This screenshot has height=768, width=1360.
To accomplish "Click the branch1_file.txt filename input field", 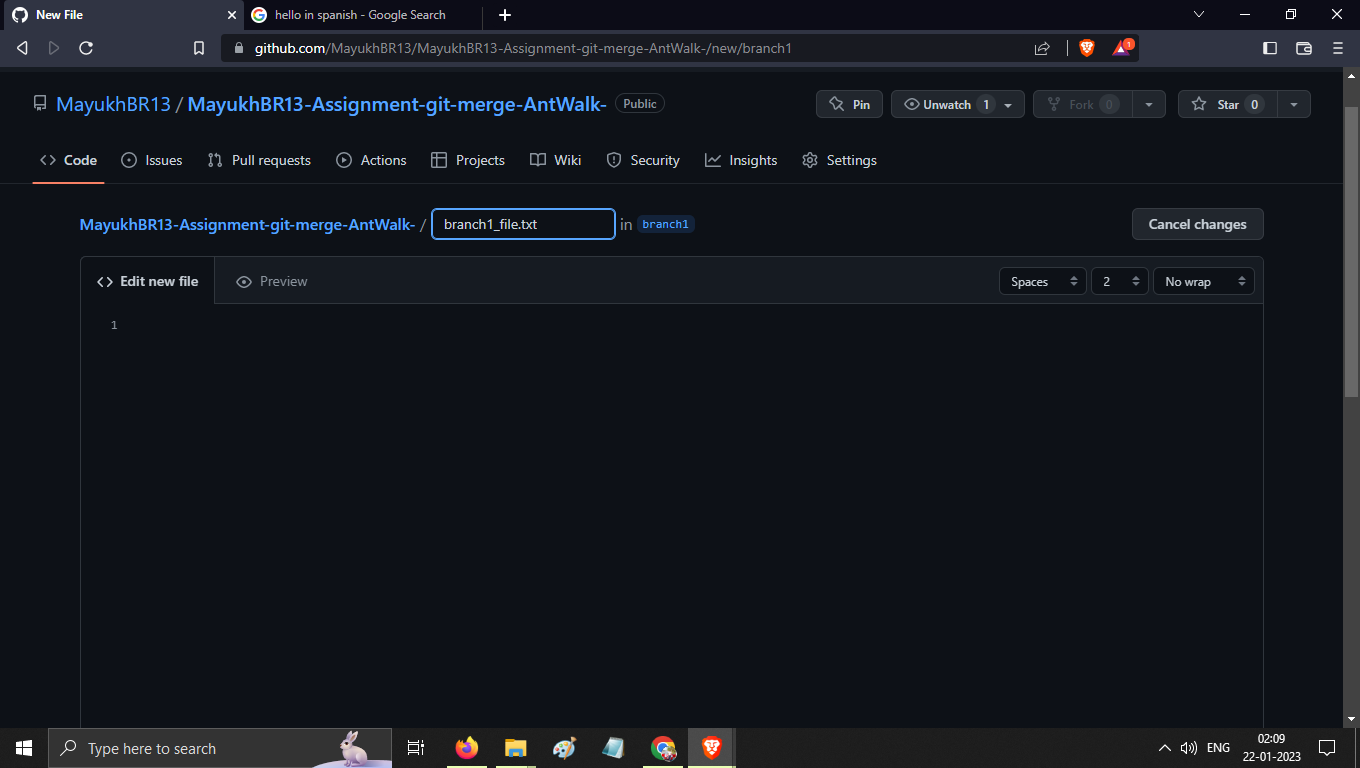I will point(522,224).
